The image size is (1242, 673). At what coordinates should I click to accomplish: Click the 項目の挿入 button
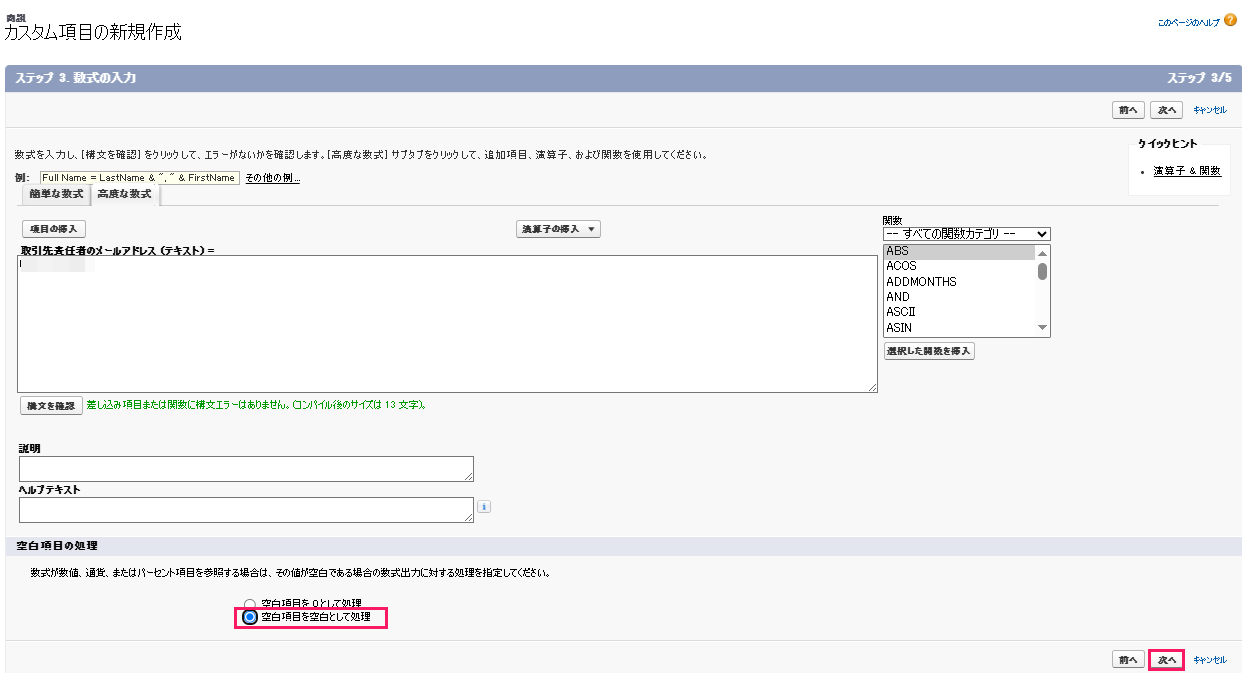55,229
